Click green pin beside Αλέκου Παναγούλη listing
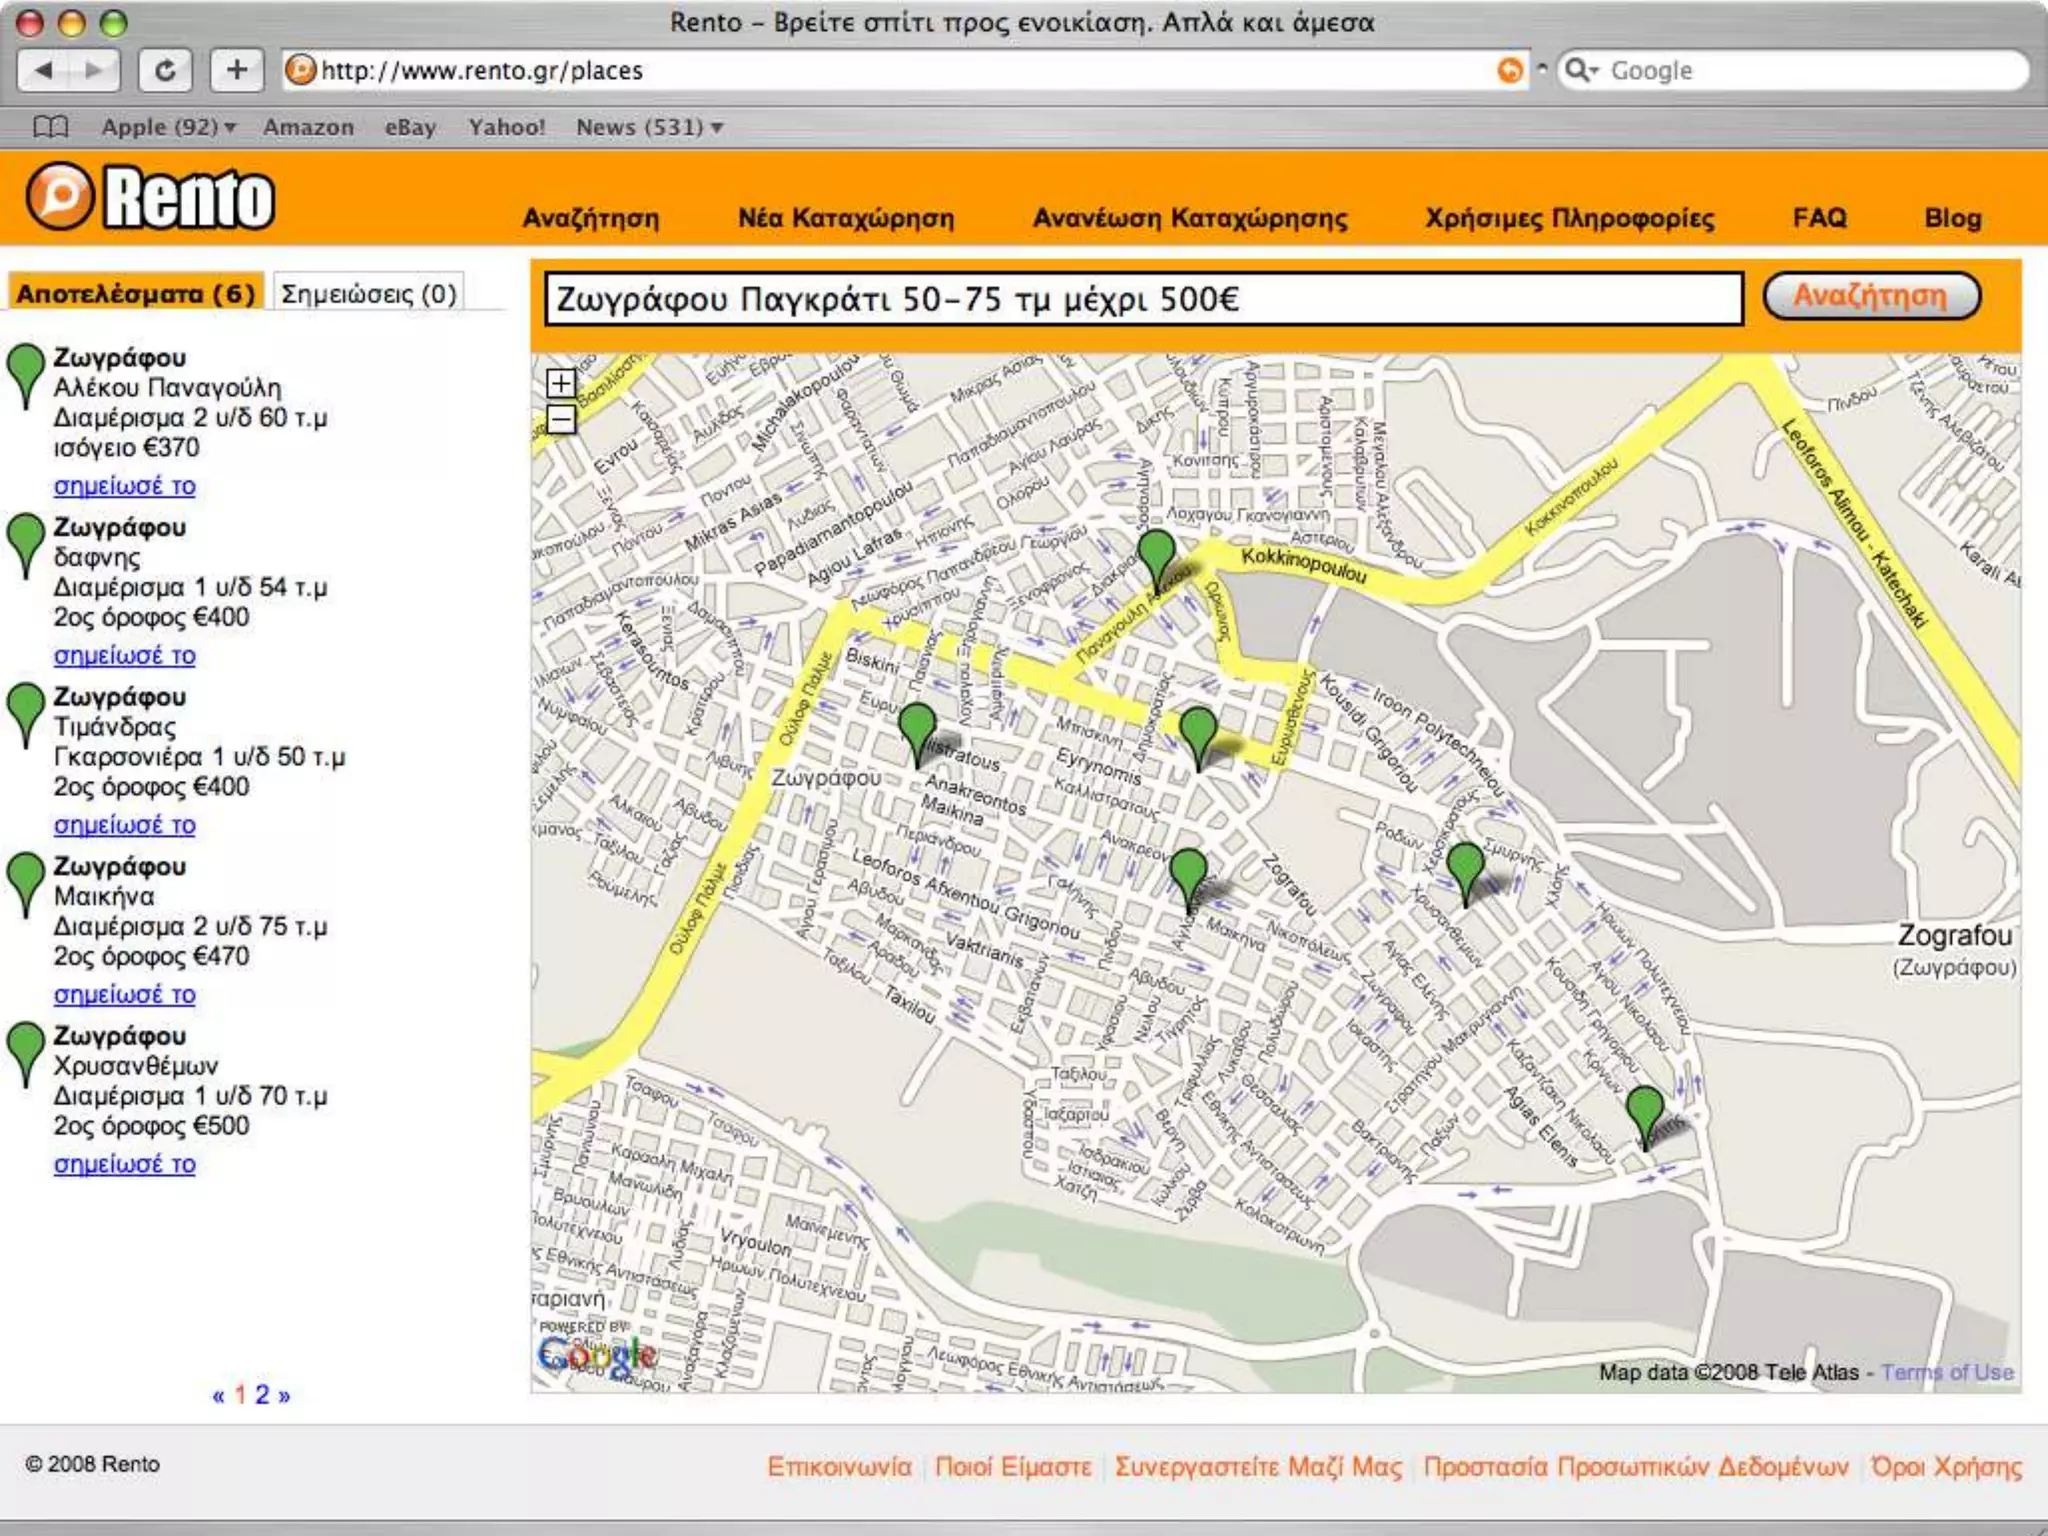This screenshot has height=1536, width=2048. tap(26, 376)
